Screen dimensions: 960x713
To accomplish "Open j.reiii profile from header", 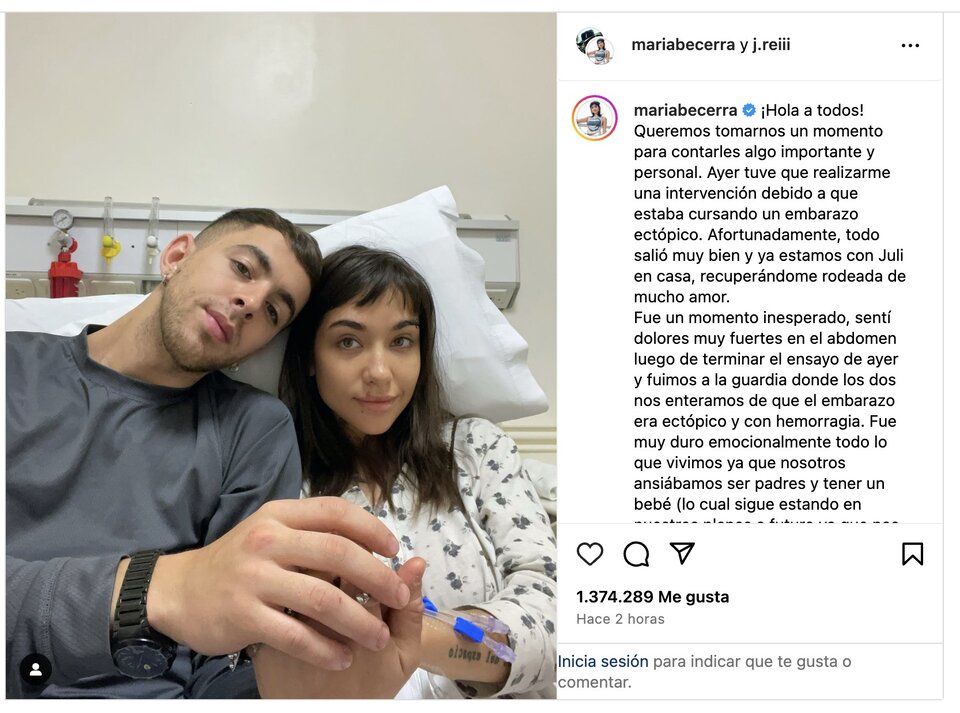I will click(771, 45).
